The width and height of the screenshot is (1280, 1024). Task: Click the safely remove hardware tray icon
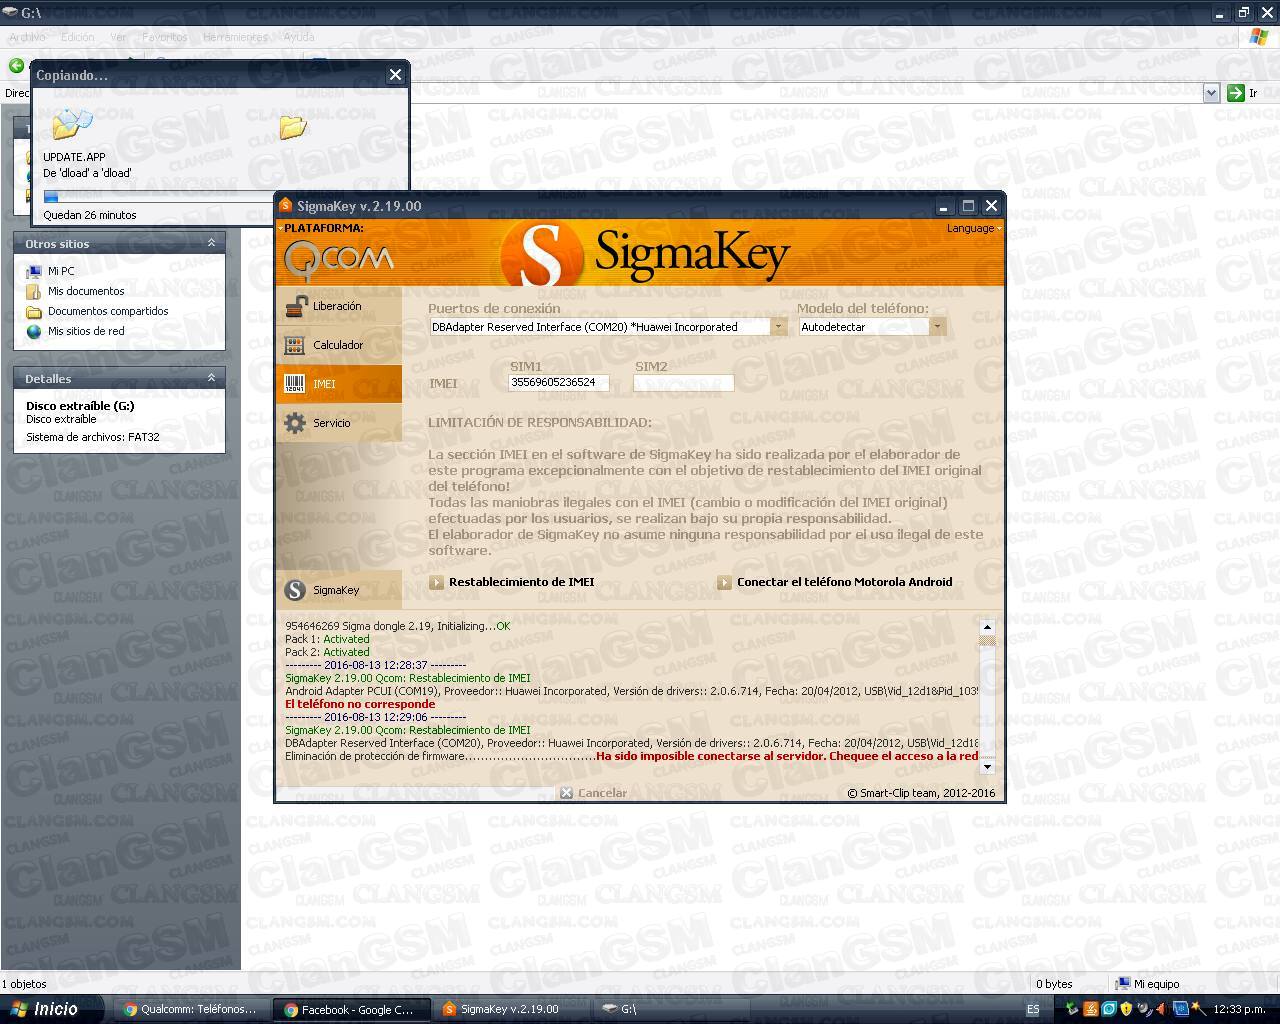(x=1073, y=1010)
